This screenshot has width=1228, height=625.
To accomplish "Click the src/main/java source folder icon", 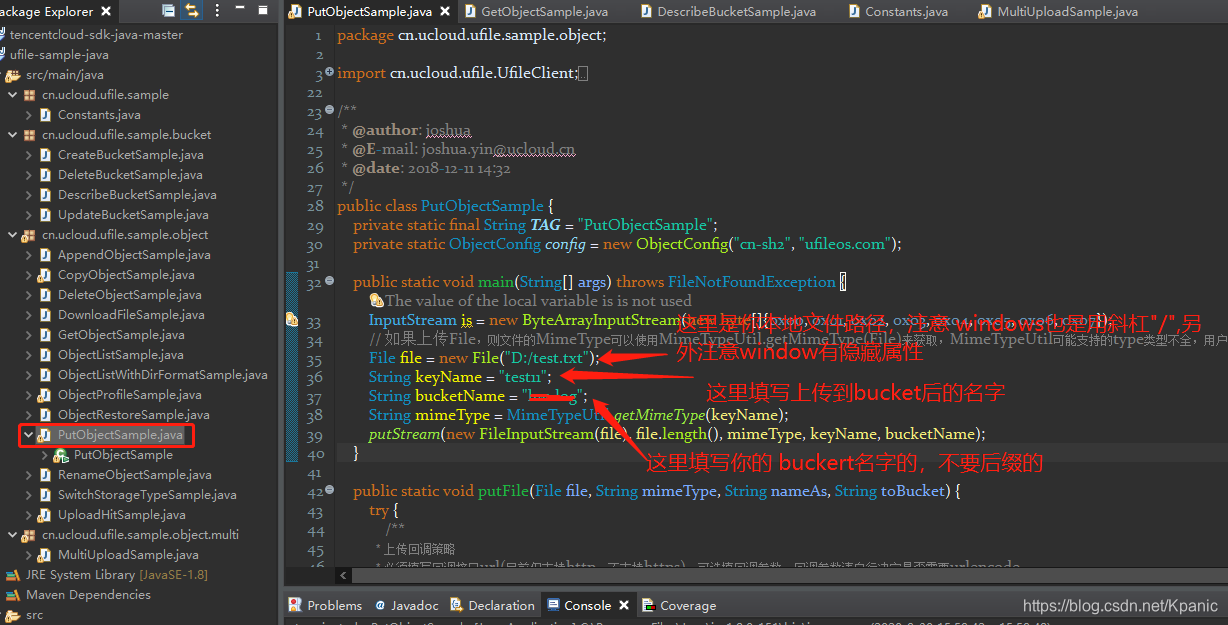I will tap(13, 75).
